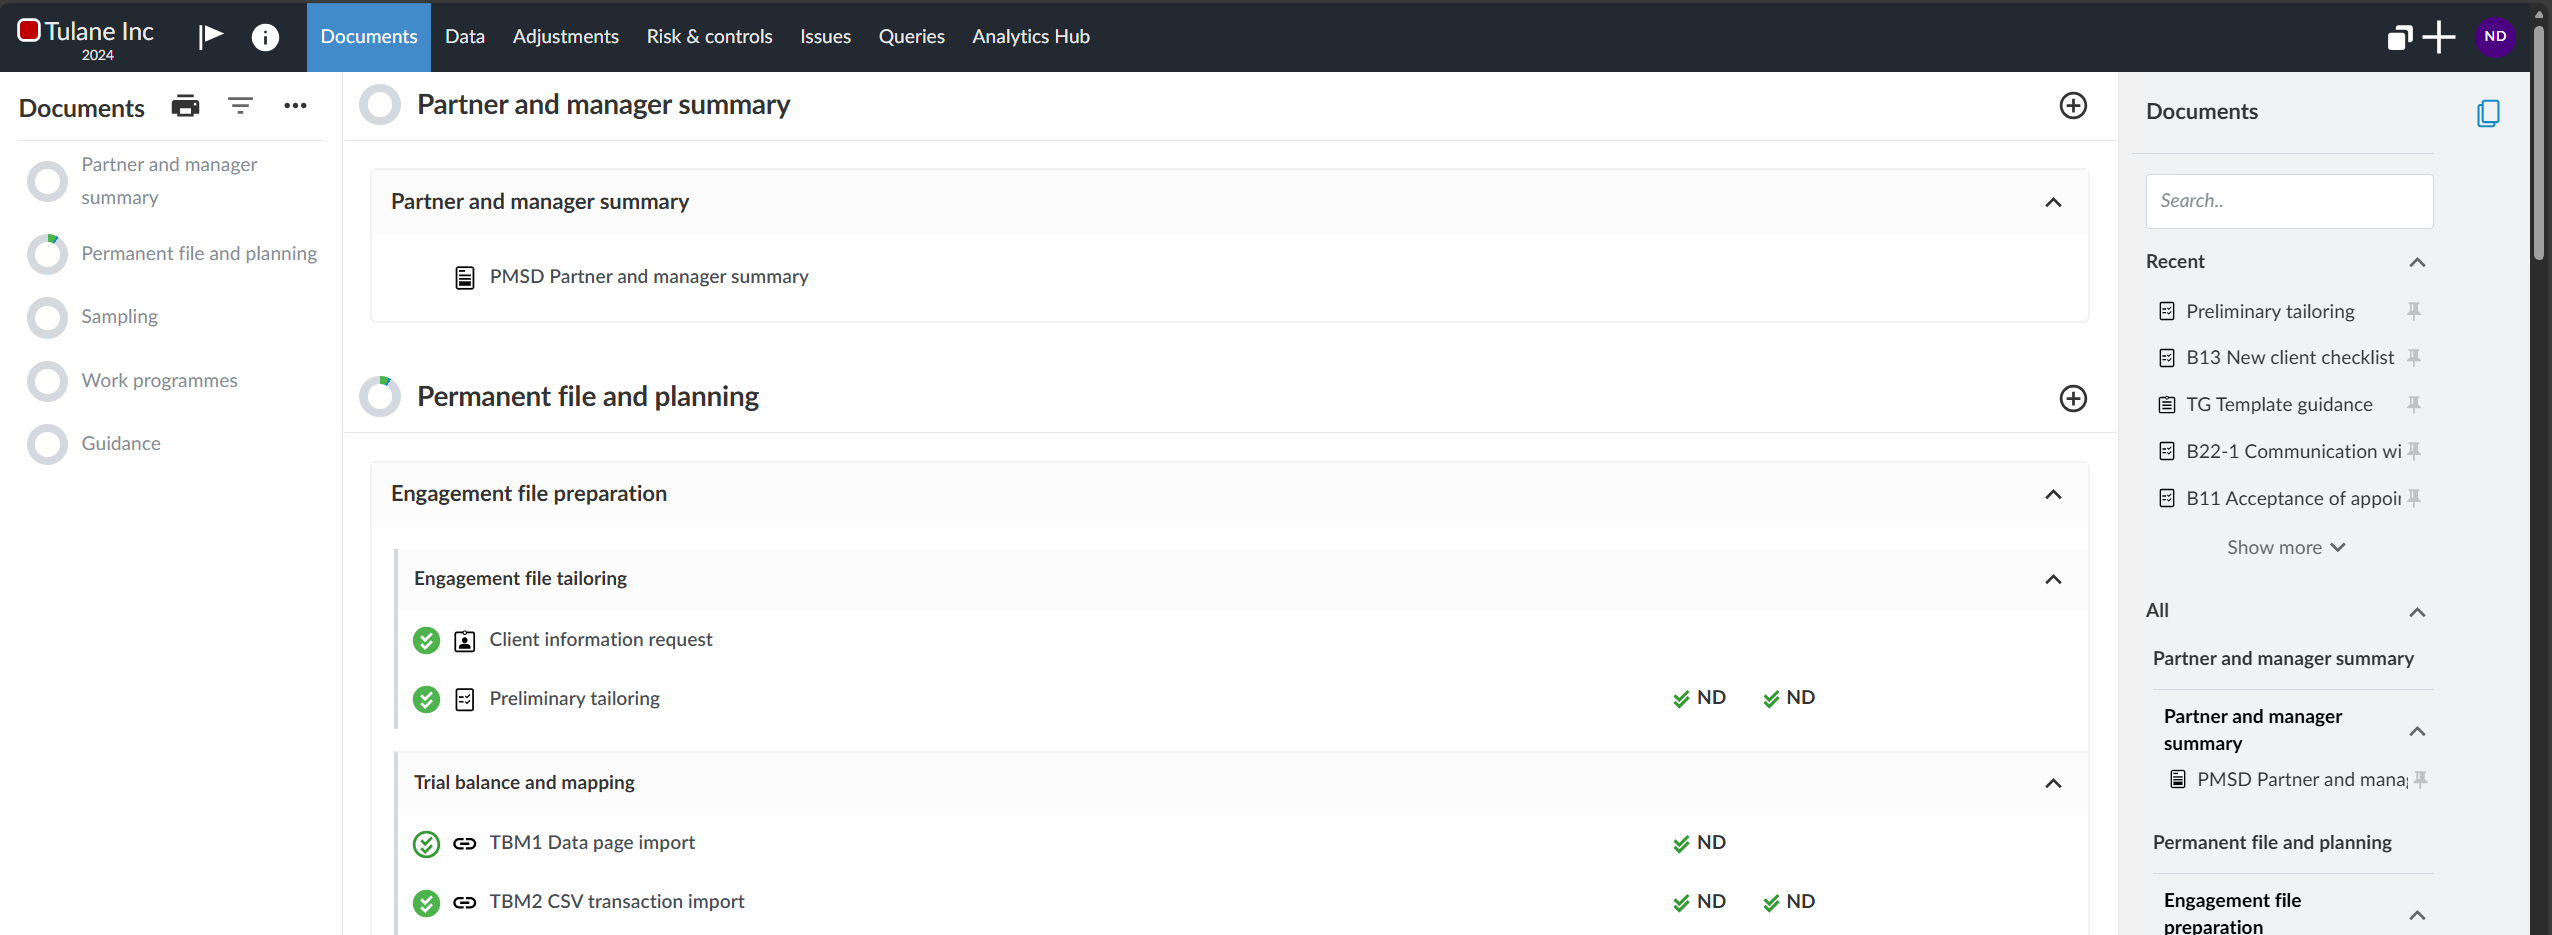The image size is (2552, 935).
Task: Click the PMSD document icon in main list
Action: tap(465, 277)
